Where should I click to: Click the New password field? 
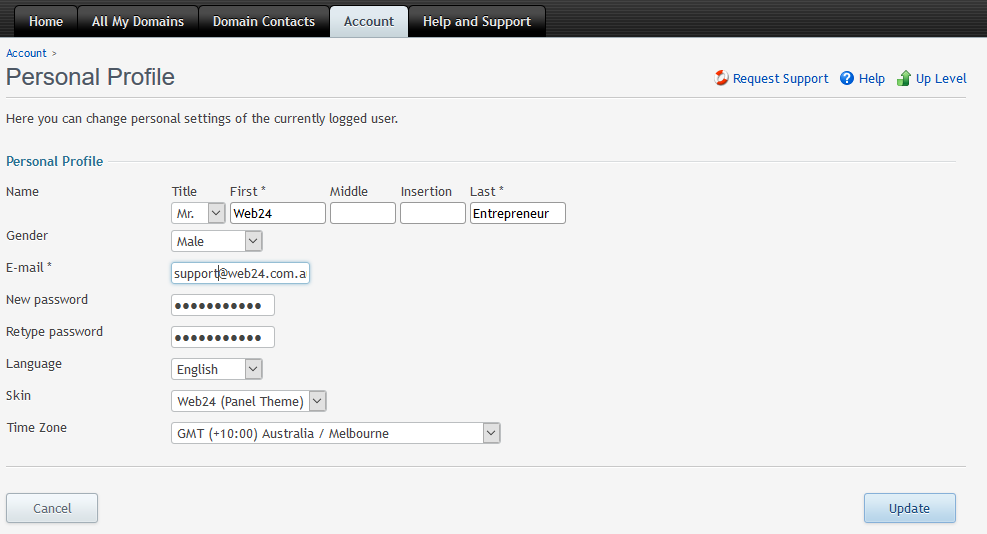pyautogui.click(x=222, y=305)
